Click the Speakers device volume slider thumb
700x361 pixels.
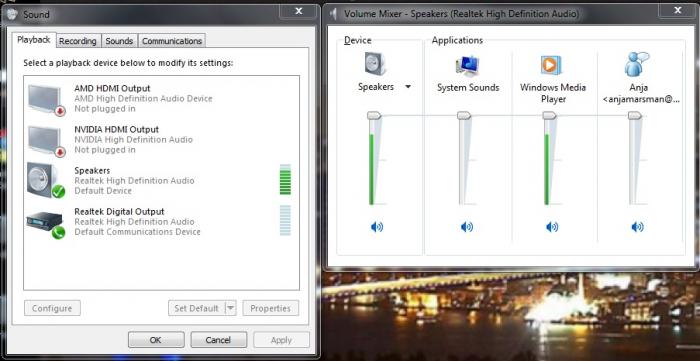coord(374,116)
